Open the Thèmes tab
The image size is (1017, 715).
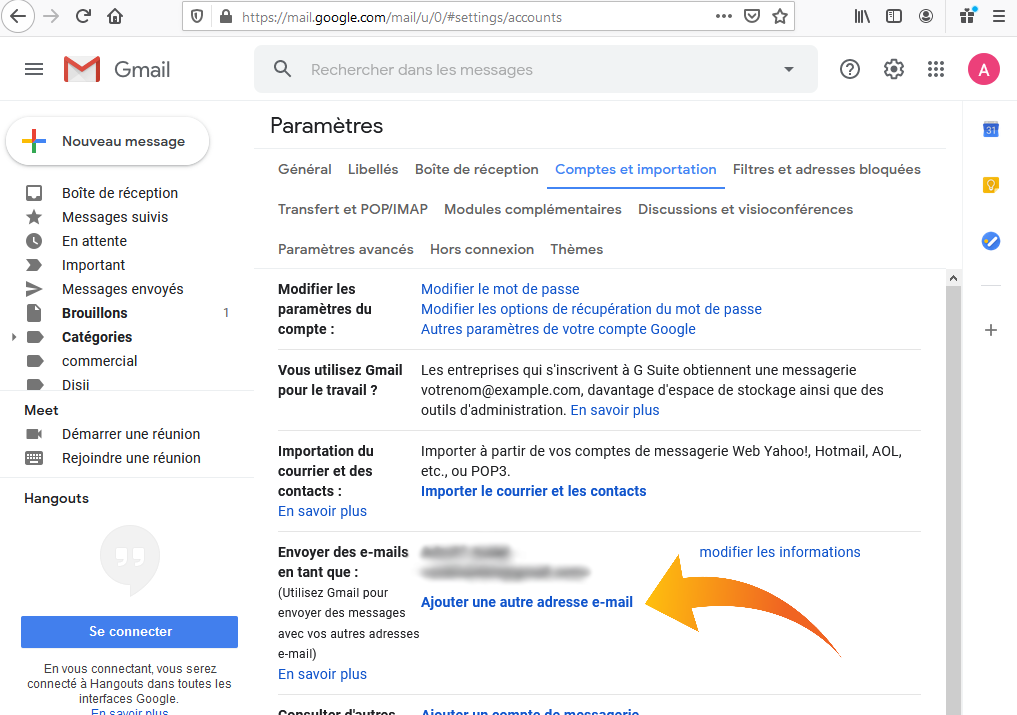tap(577, 249)
